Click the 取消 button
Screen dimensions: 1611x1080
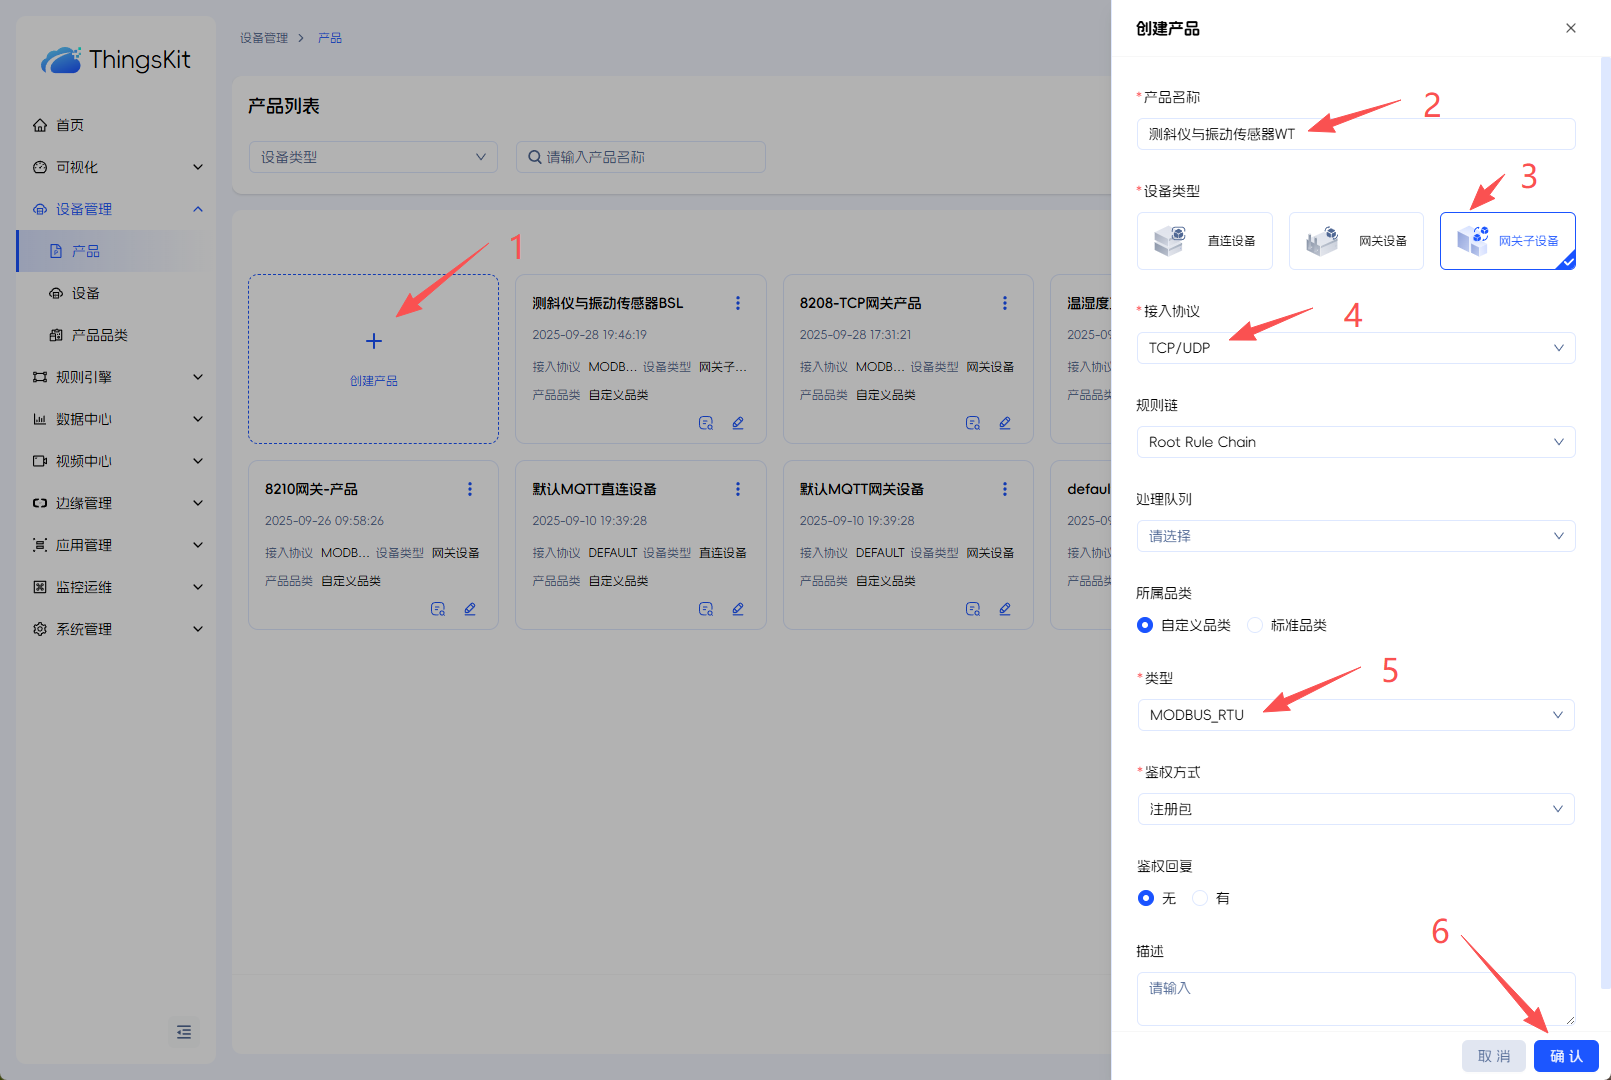(1493, 1056)
